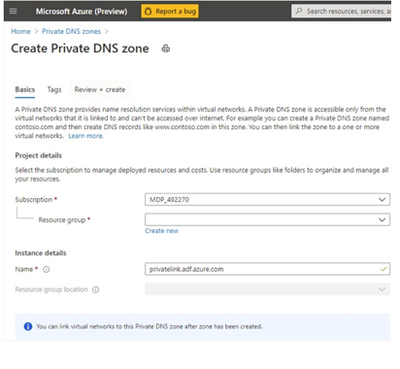Expand the Subscription dropdown
This screenshot has height=369, width=400.
(267, 200)
